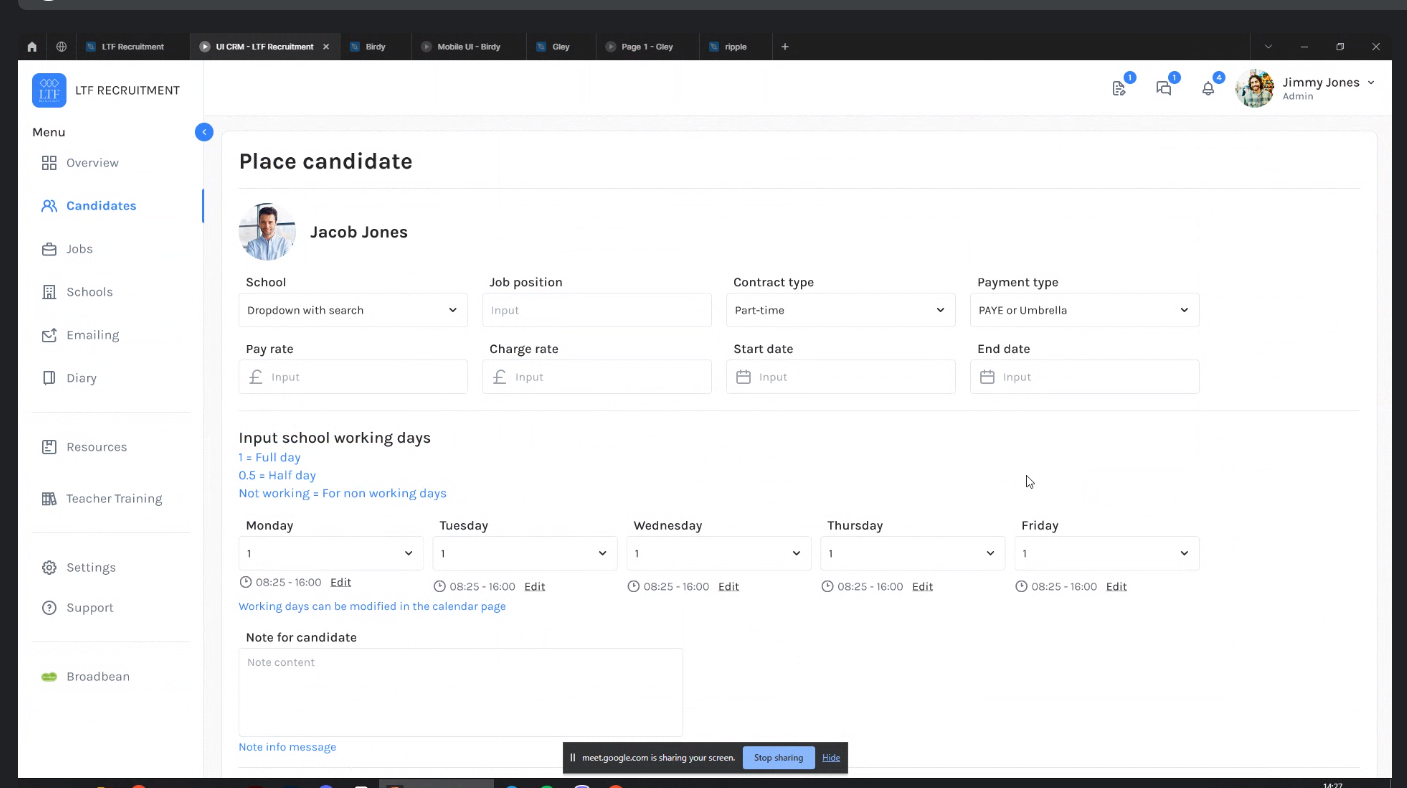
Task: Open the School dropdown with search
Action: click(x=352, y=310)
